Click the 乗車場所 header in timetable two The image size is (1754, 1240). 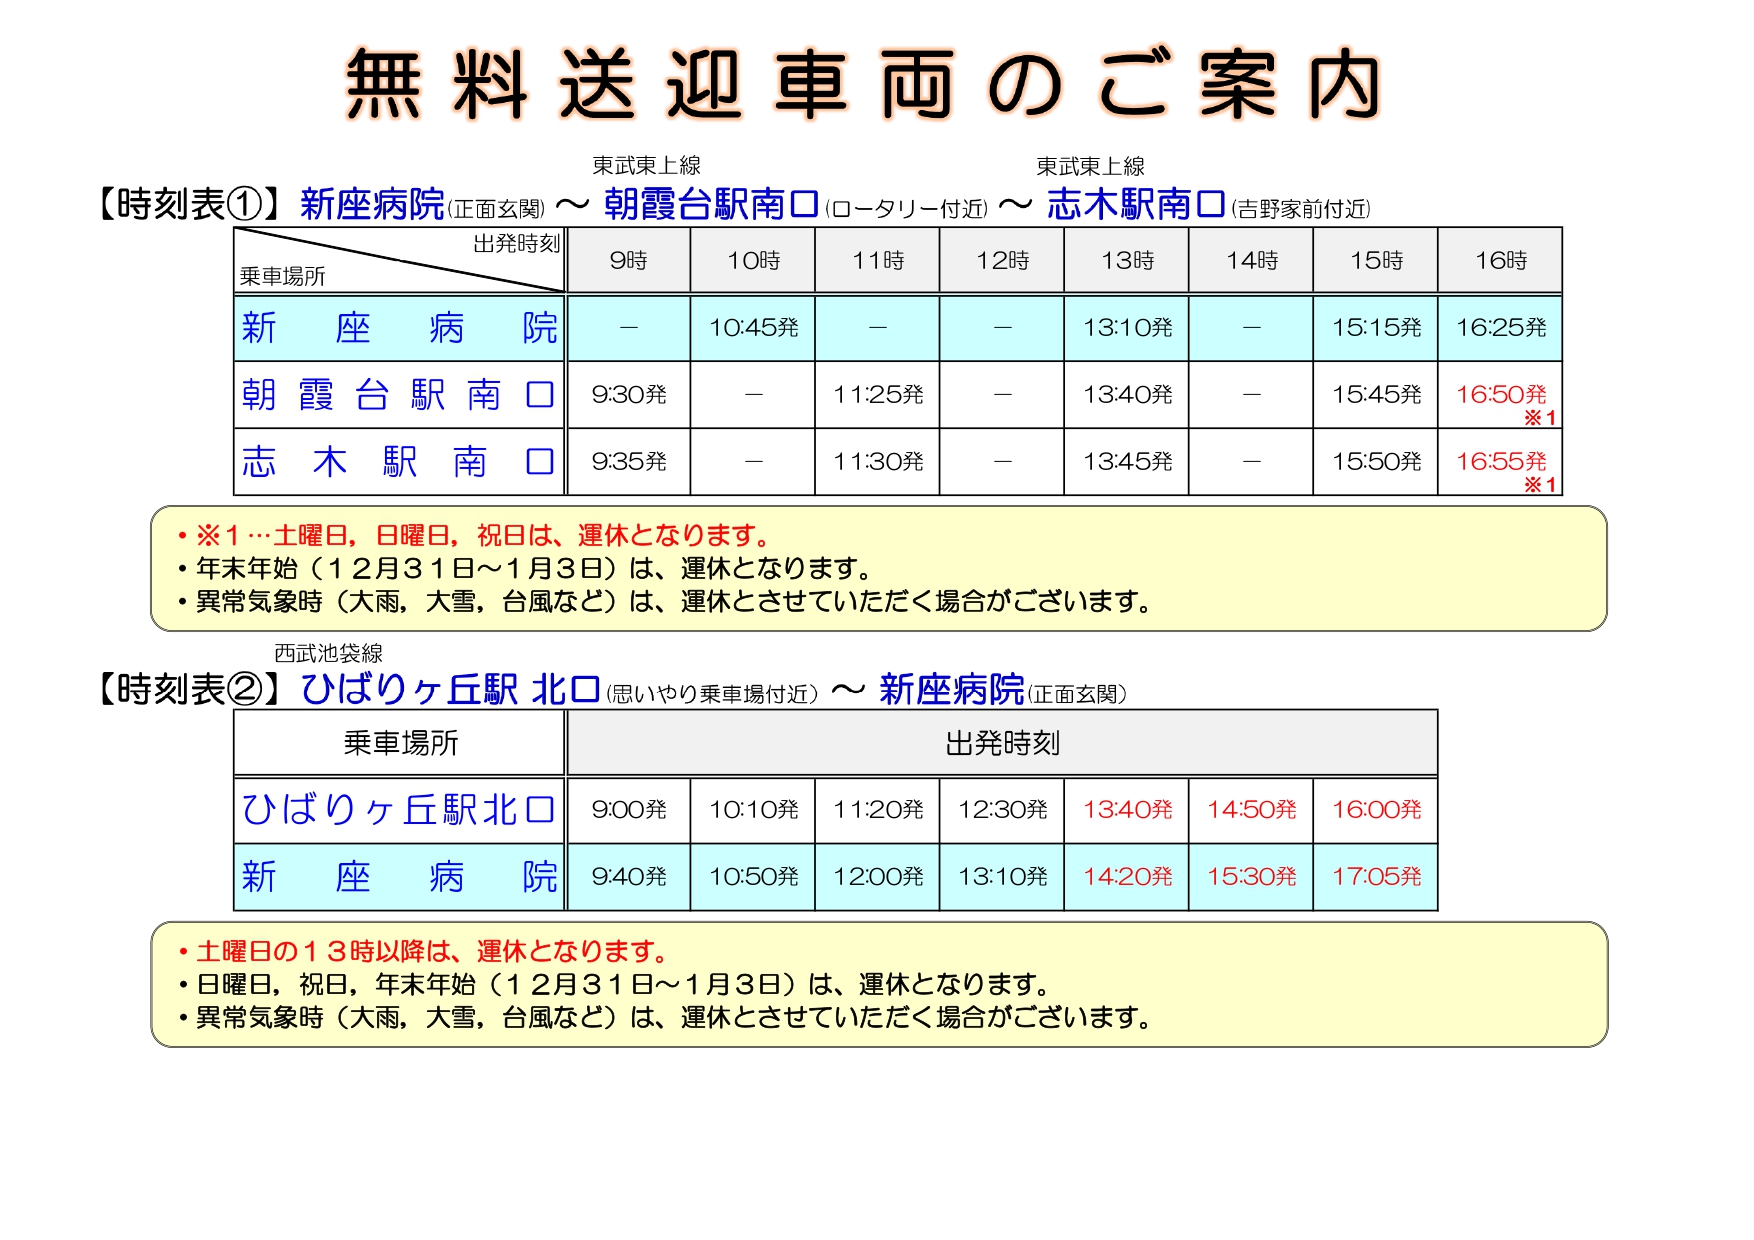tap(400, 743)
